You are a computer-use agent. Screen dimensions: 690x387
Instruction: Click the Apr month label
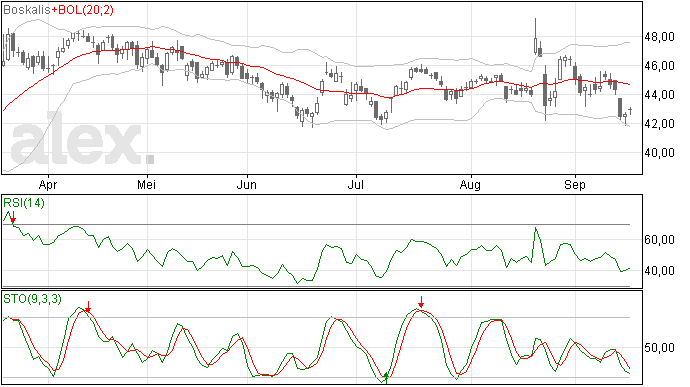click(48, 185)
